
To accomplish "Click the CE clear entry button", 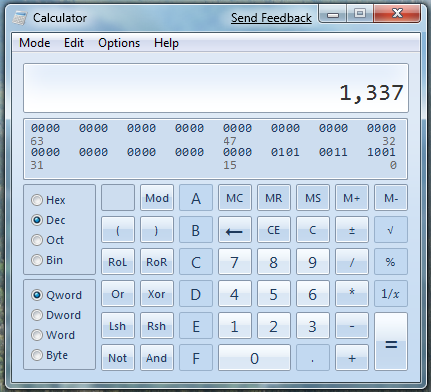I will 274,230.
